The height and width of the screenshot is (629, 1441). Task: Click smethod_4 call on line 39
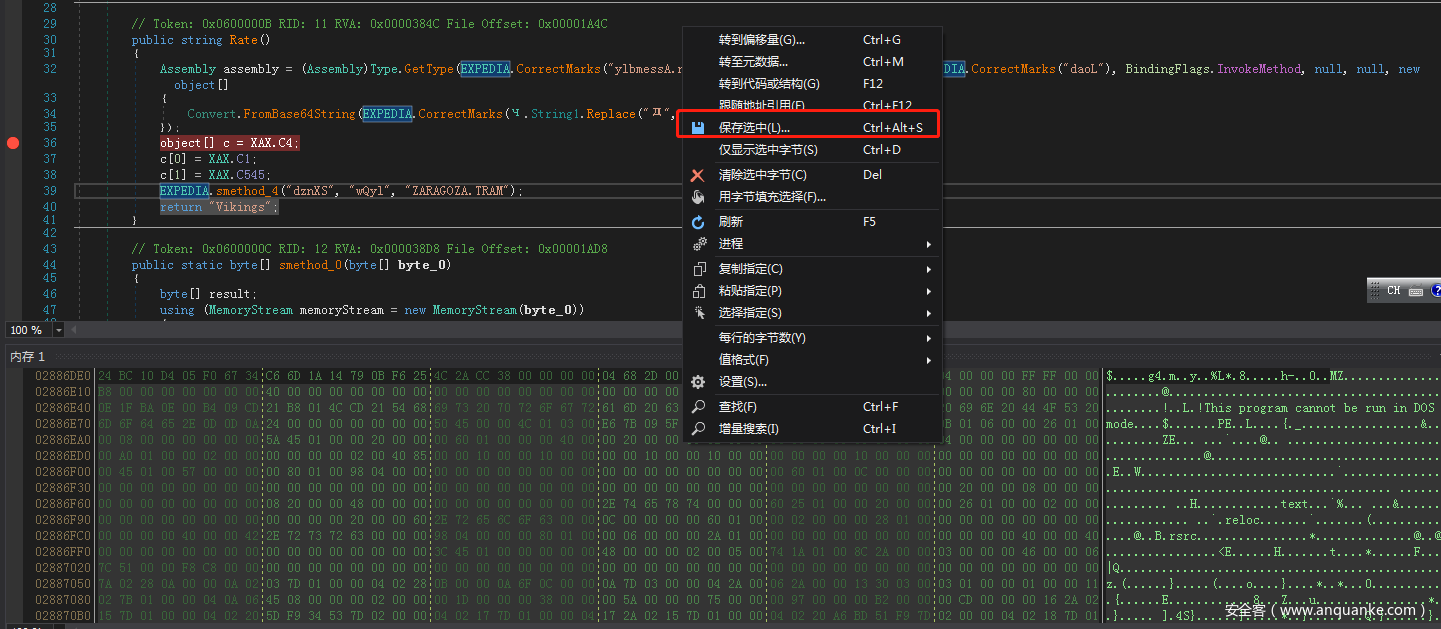(x=249, y=191)
